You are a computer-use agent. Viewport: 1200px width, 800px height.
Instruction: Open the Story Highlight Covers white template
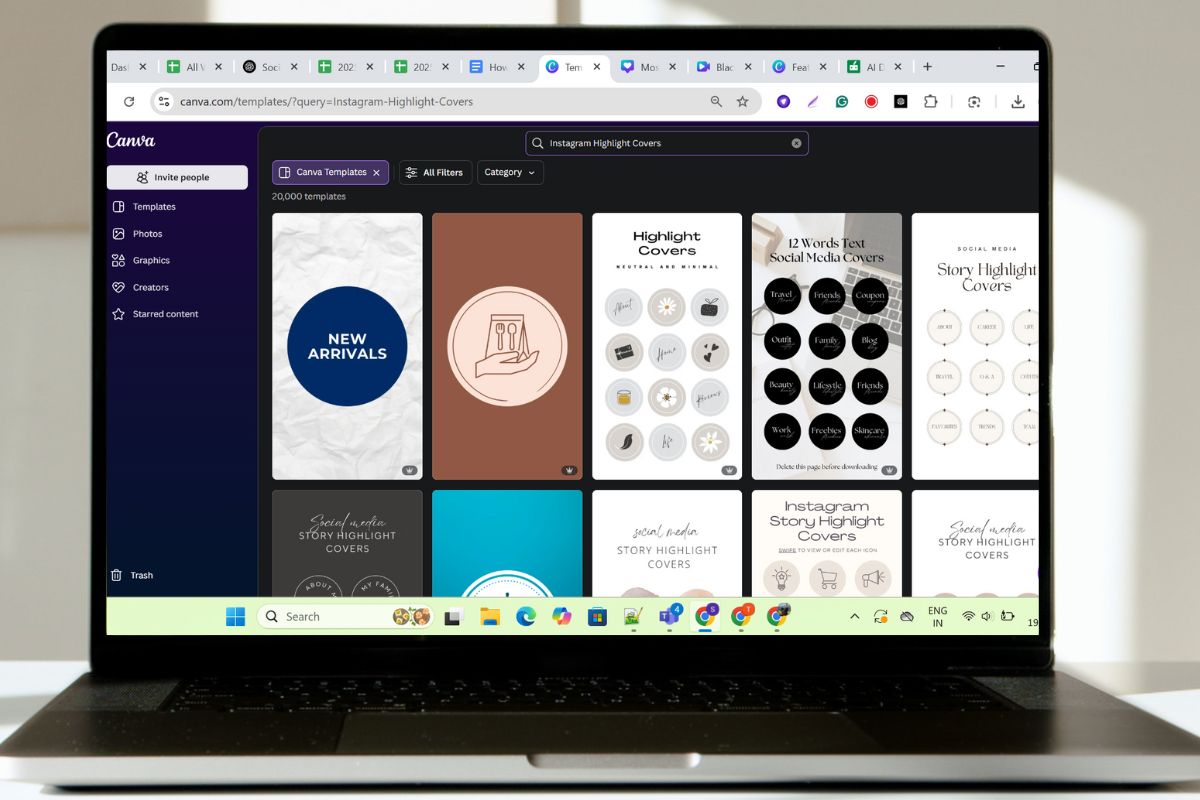975,346
